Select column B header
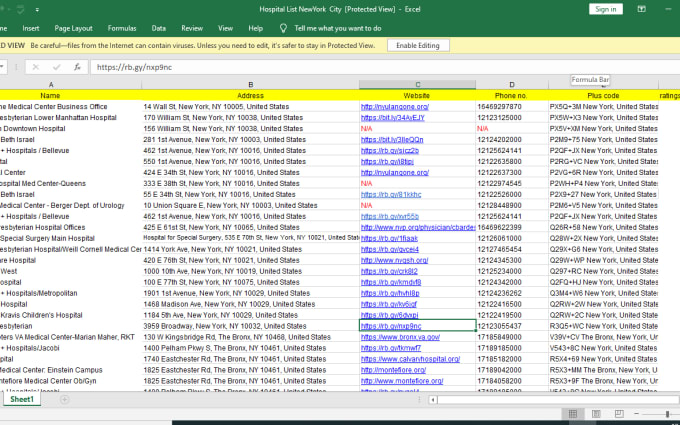 pyautogui.click(x=250, y=85)
